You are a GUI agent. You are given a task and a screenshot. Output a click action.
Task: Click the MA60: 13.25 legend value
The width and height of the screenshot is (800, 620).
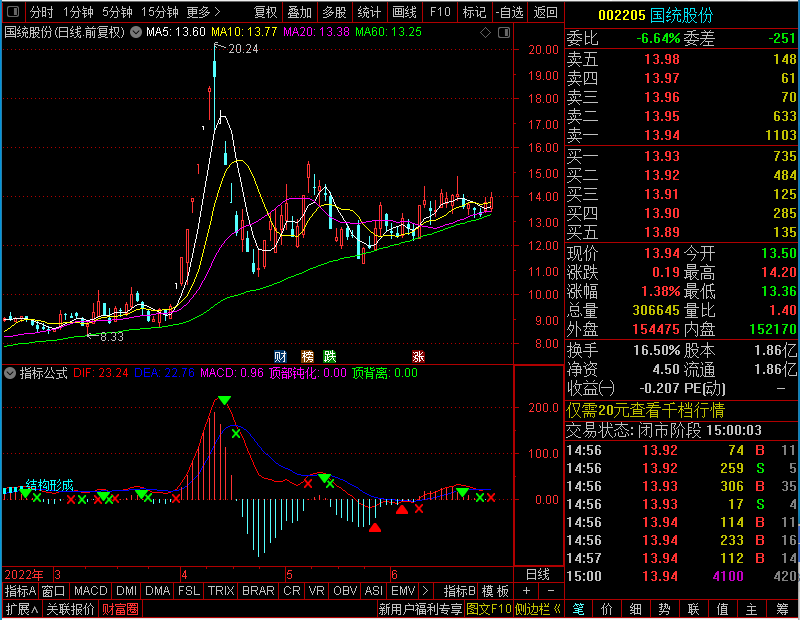point(388,32)
